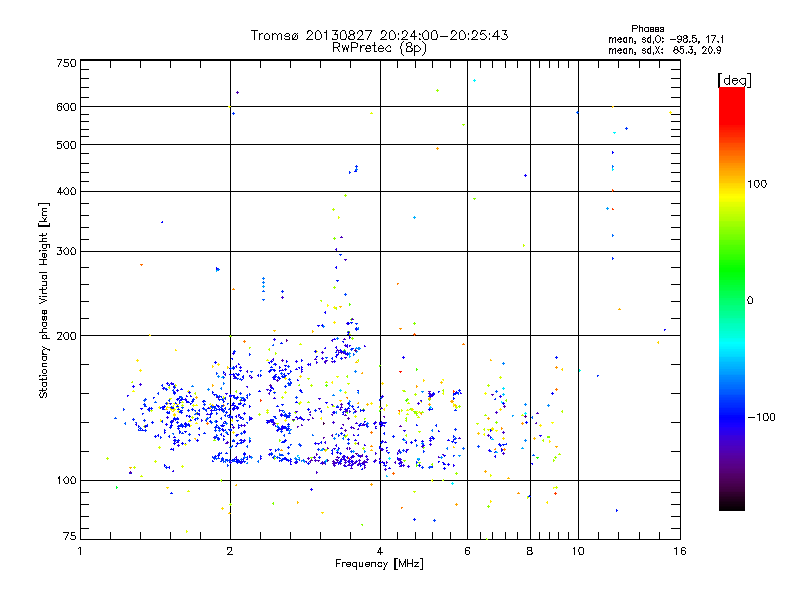The width and height of the screenshot is (800, 600).
Task: Select the 'mean, sd,O: -98.5, 17.1' statistic
Action: [x=666, y=39]
